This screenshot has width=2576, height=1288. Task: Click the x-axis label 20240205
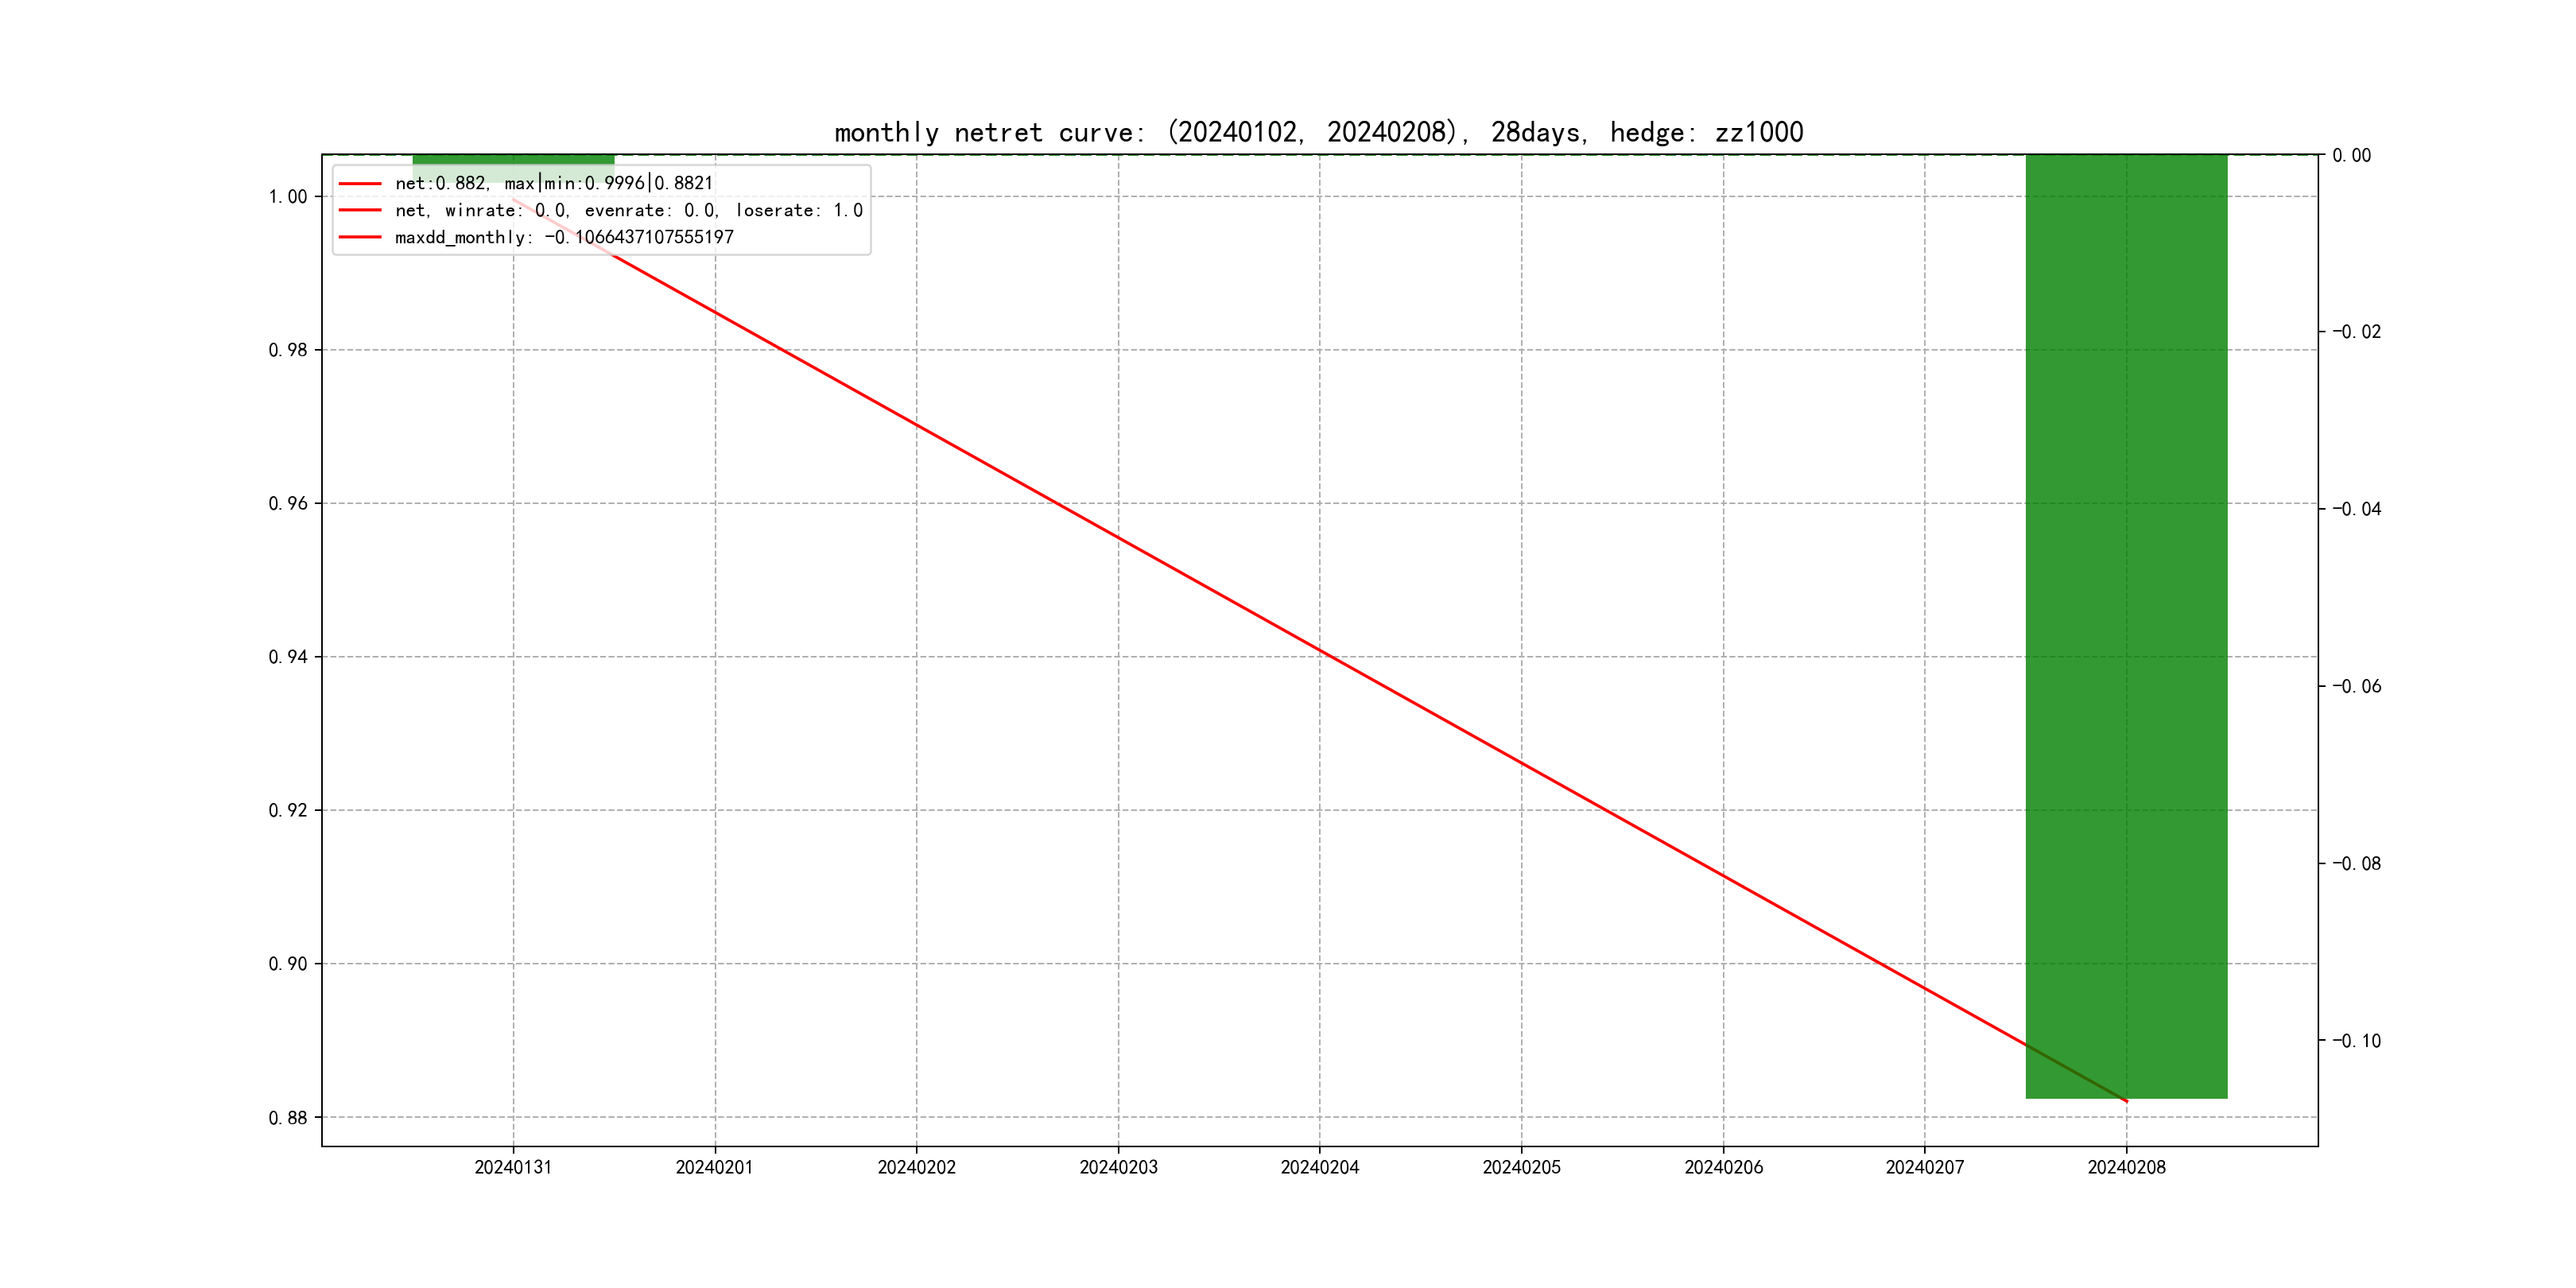[1521, 1167]
